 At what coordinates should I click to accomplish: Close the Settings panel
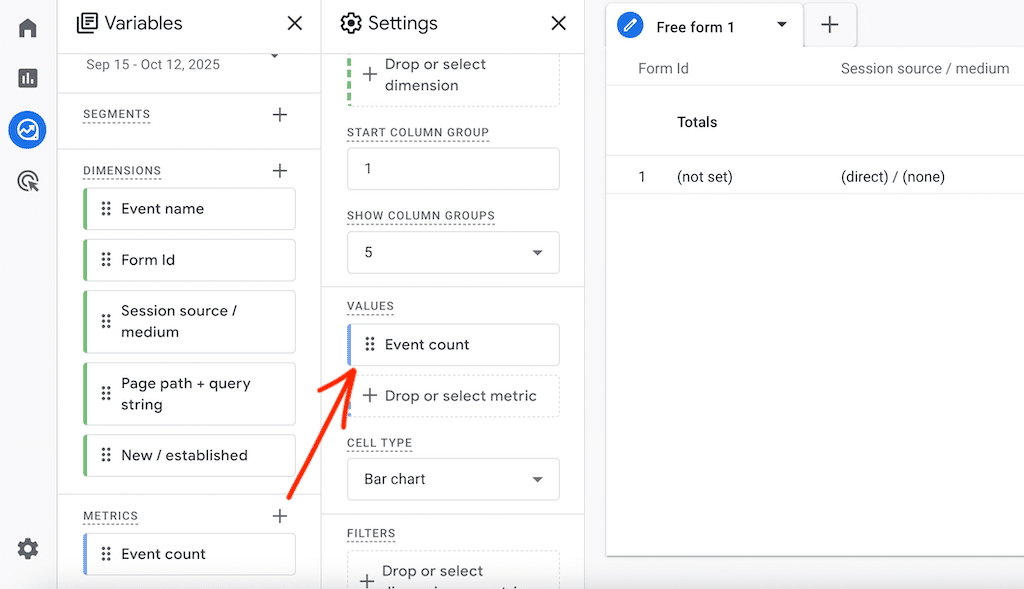(559, 23)
